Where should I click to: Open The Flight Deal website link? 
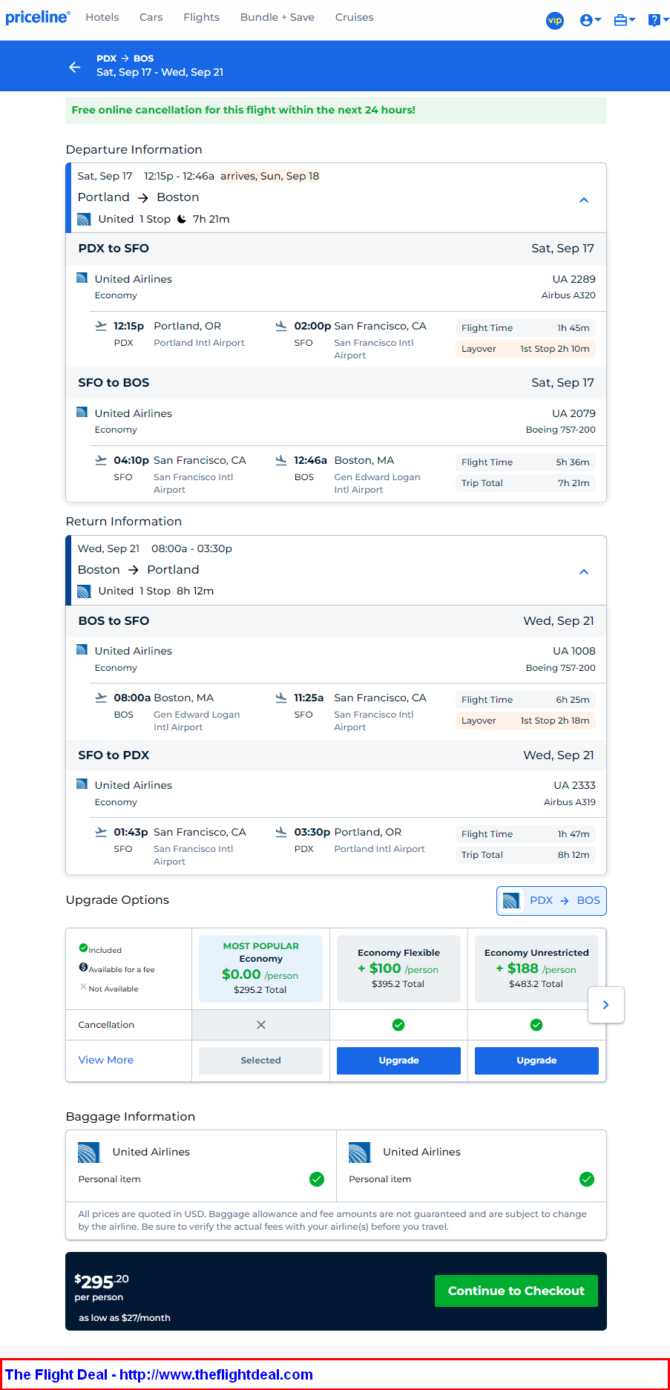tap(159, 1375)
